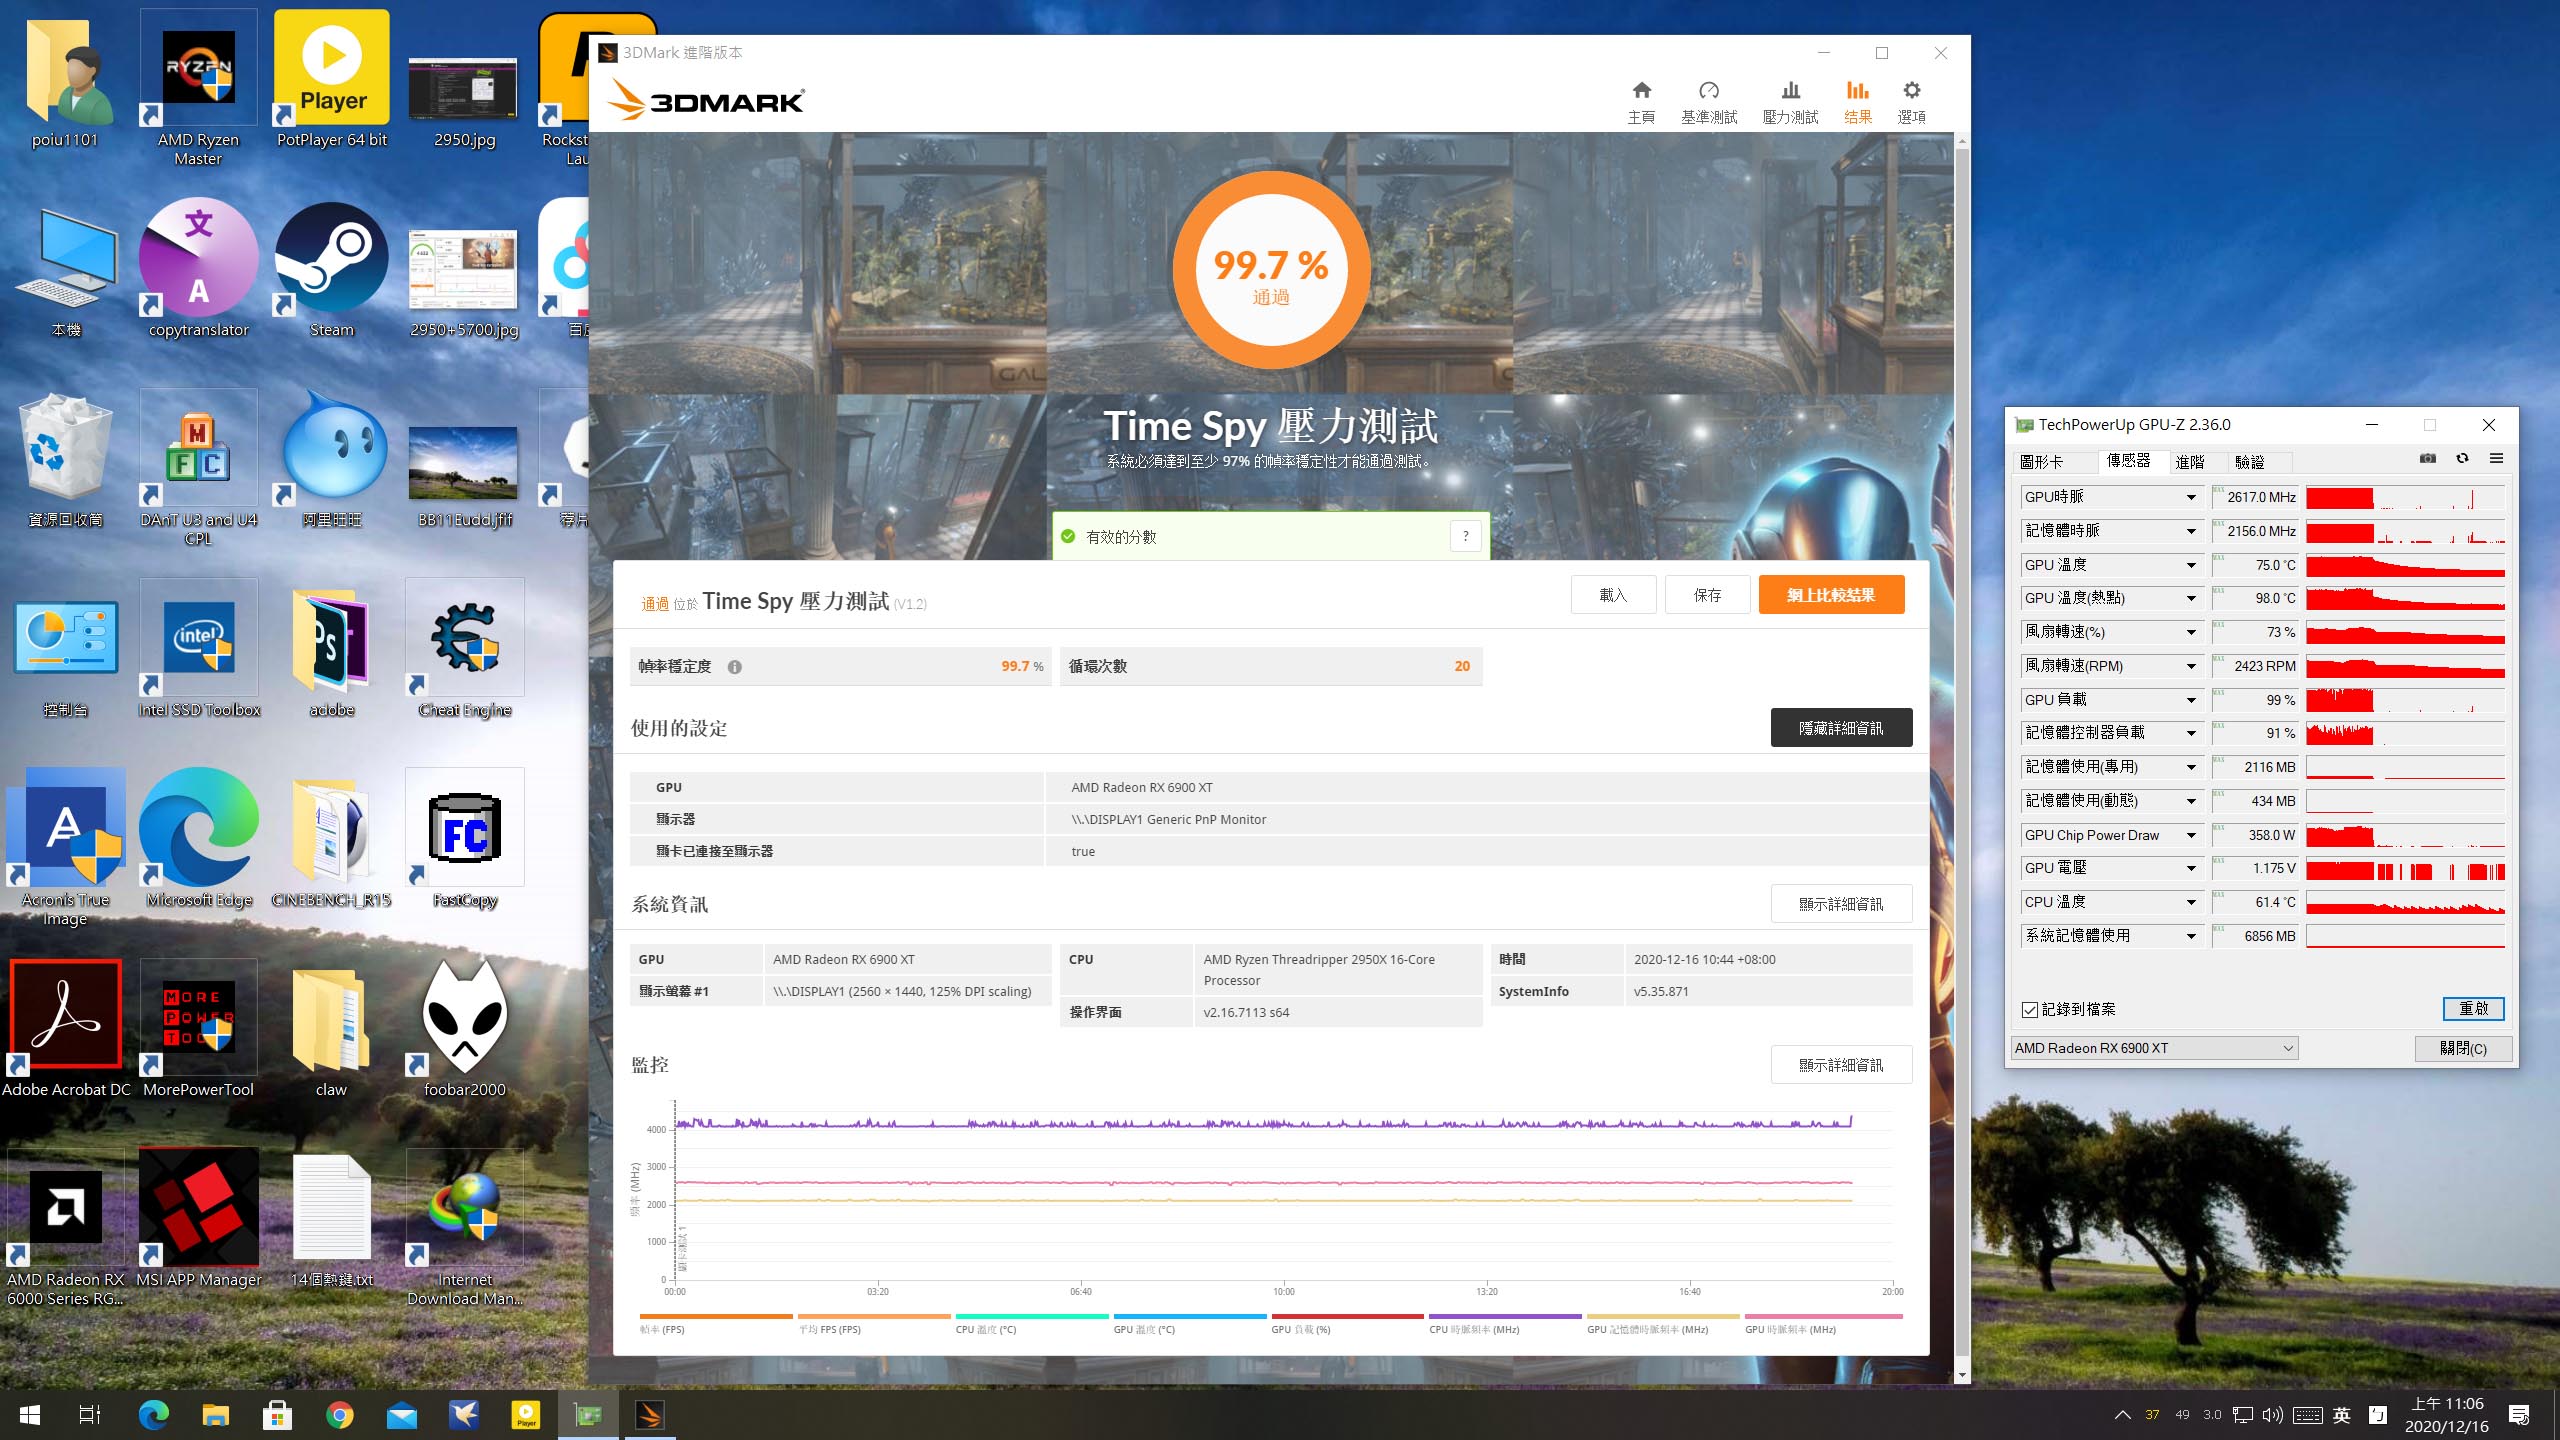Image resolution: width=2560 pixels, height=1440 pixels.
Task: Click CPU 溫度 legend in monitoring chart
Action: (1031, 1323)
